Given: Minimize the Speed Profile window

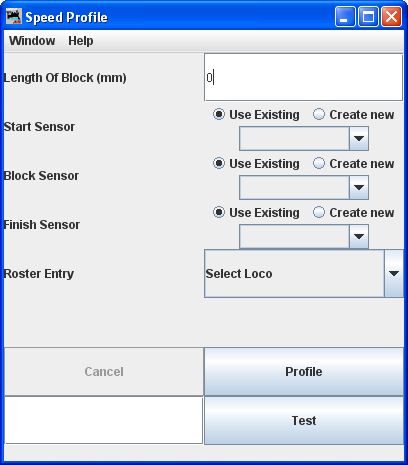Looking at the screenshot, I should (x=345, y=17).
